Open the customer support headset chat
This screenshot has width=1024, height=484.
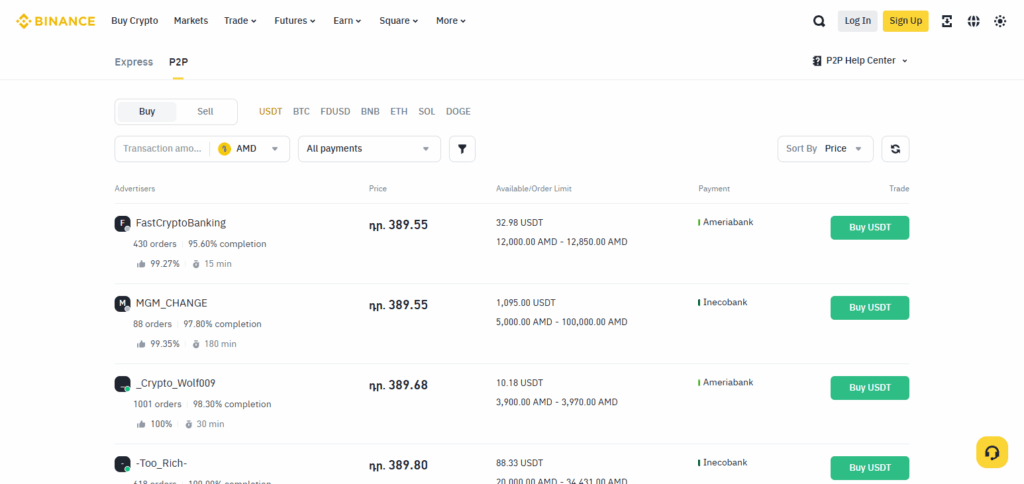(992, 452)
